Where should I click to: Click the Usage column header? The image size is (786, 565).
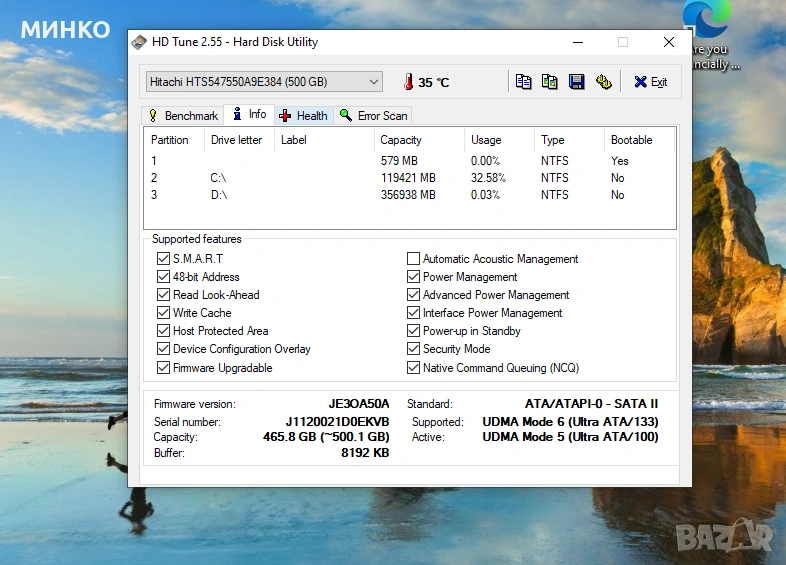coord(486,140)
